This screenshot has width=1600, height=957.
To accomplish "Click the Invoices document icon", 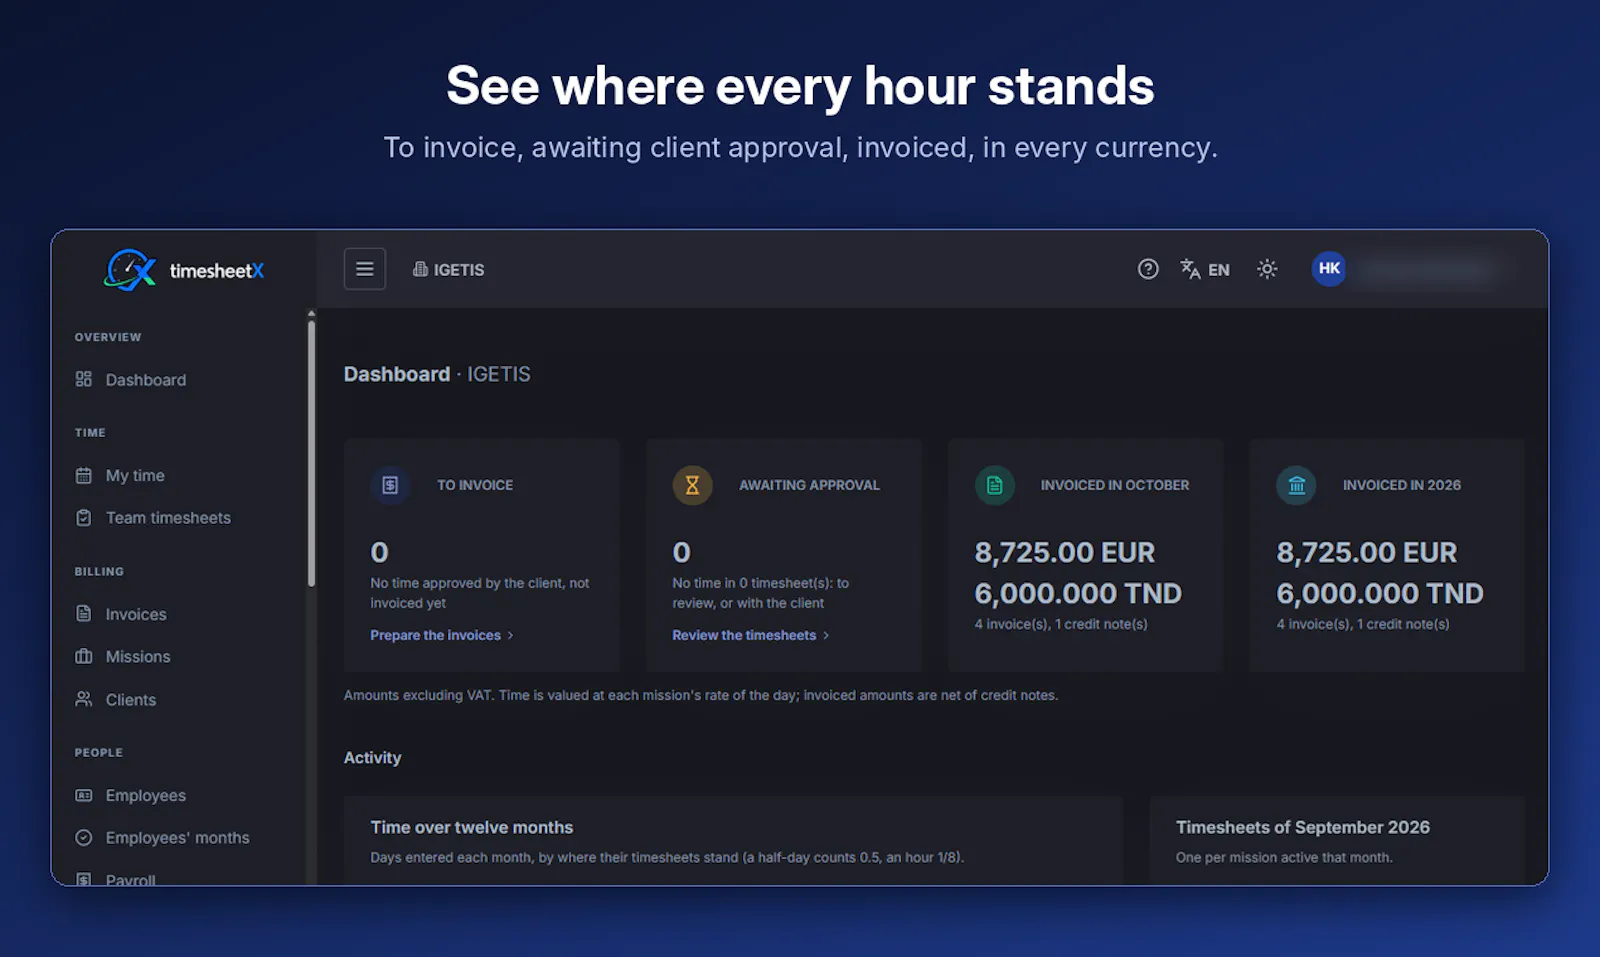I will (84, 614).
